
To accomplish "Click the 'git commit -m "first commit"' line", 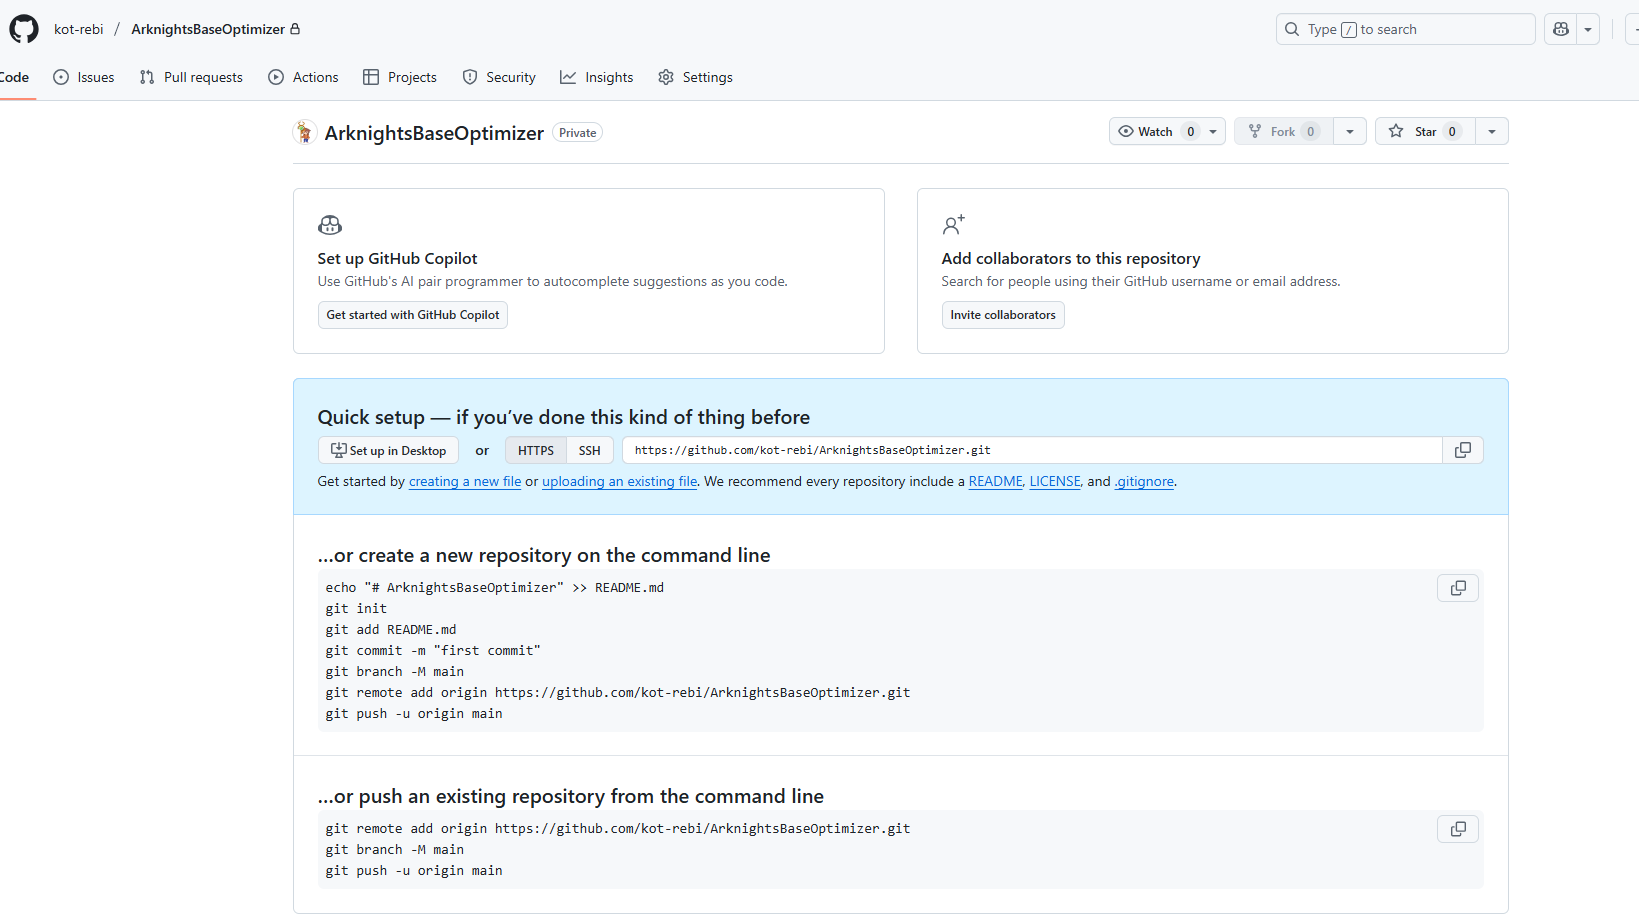I will click(433, 650).
